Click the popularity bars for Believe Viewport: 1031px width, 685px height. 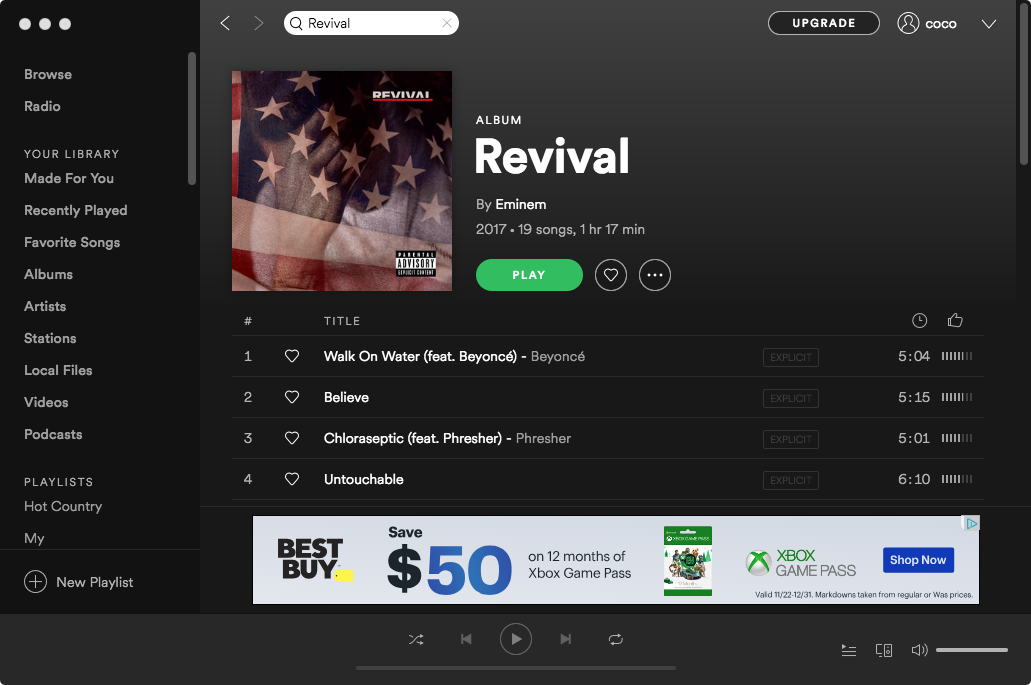[x=957, y=397]
